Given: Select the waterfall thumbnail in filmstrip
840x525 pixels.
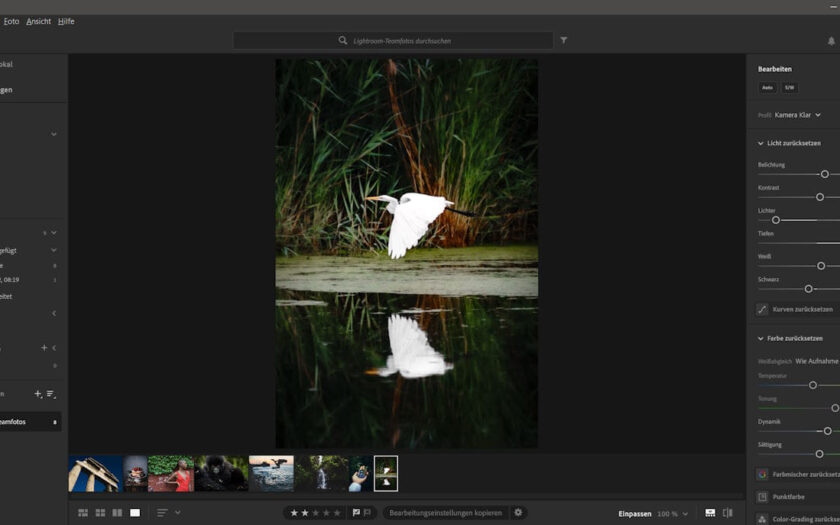Looking at the screenshot, I should coord(321,474).
